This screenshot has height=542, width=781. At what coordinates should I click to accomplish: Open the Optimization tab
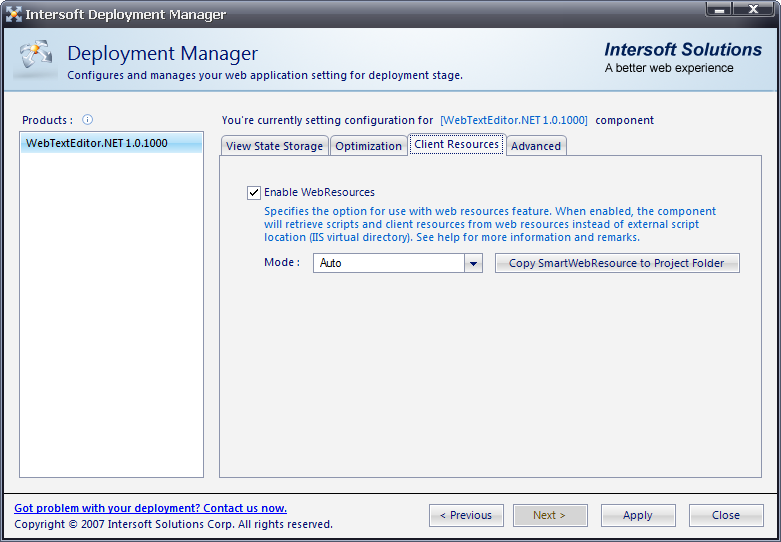pos(368,146)
